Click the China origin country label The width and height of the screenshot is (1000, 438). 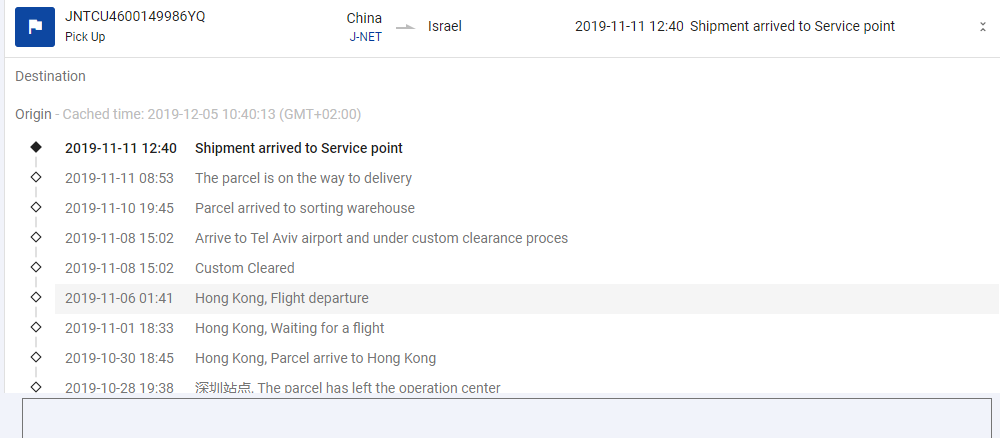(x=364, y=18)
